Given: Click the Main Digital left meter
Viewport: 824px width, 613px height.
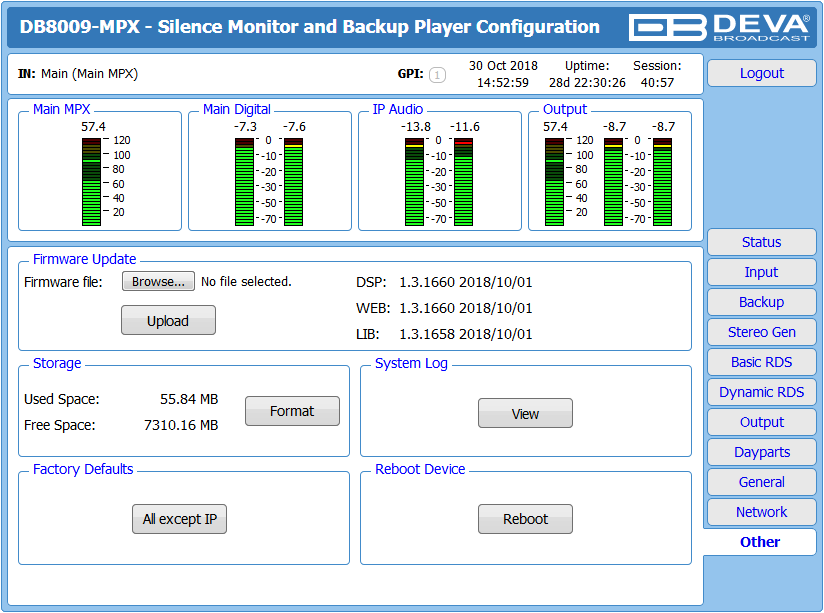Looking at the screenshot, I should [244, 182].
